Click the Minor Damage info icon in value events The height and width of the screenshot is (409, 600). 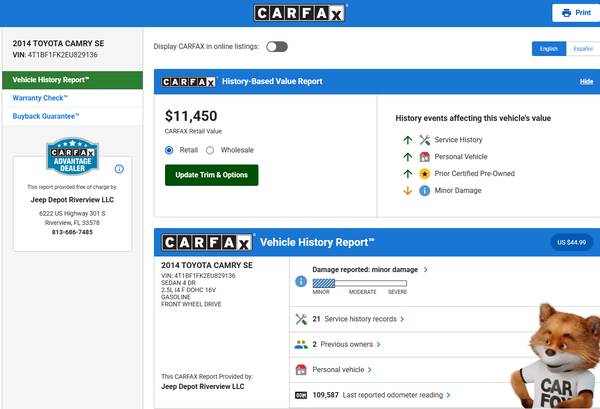[425, 190]
